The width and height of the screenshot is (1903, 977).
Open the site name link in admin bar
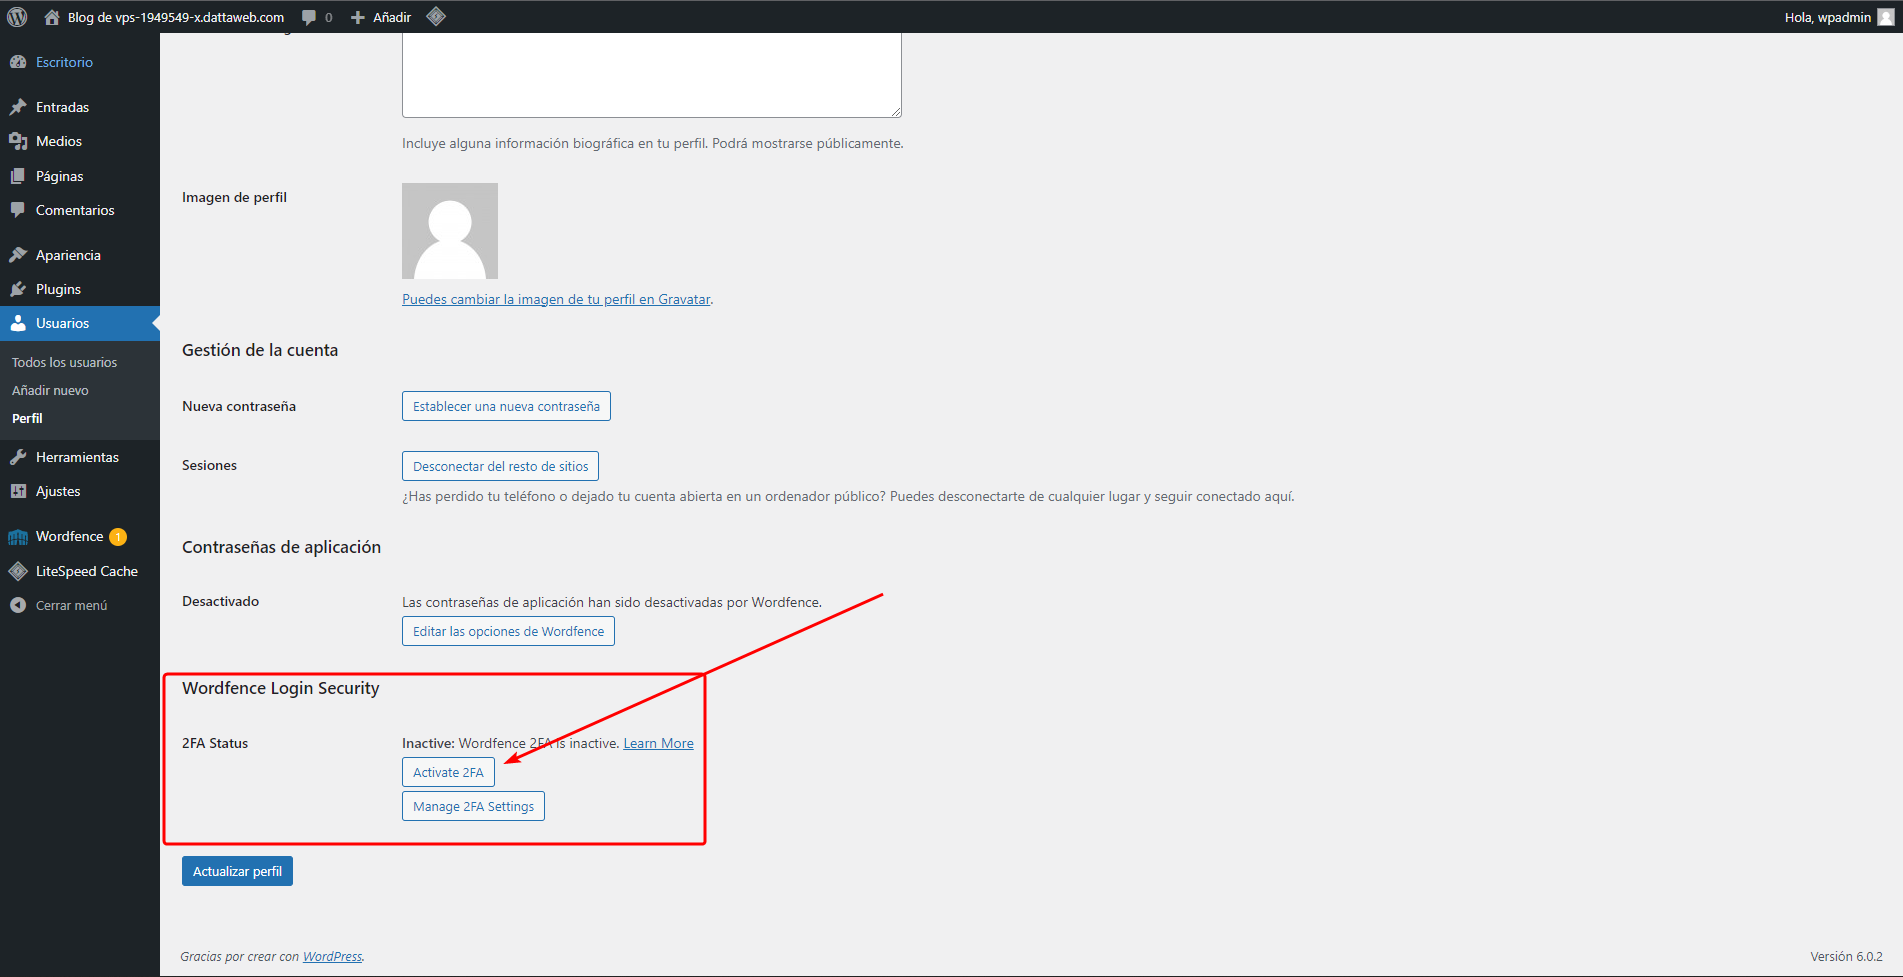coord(176,17)
